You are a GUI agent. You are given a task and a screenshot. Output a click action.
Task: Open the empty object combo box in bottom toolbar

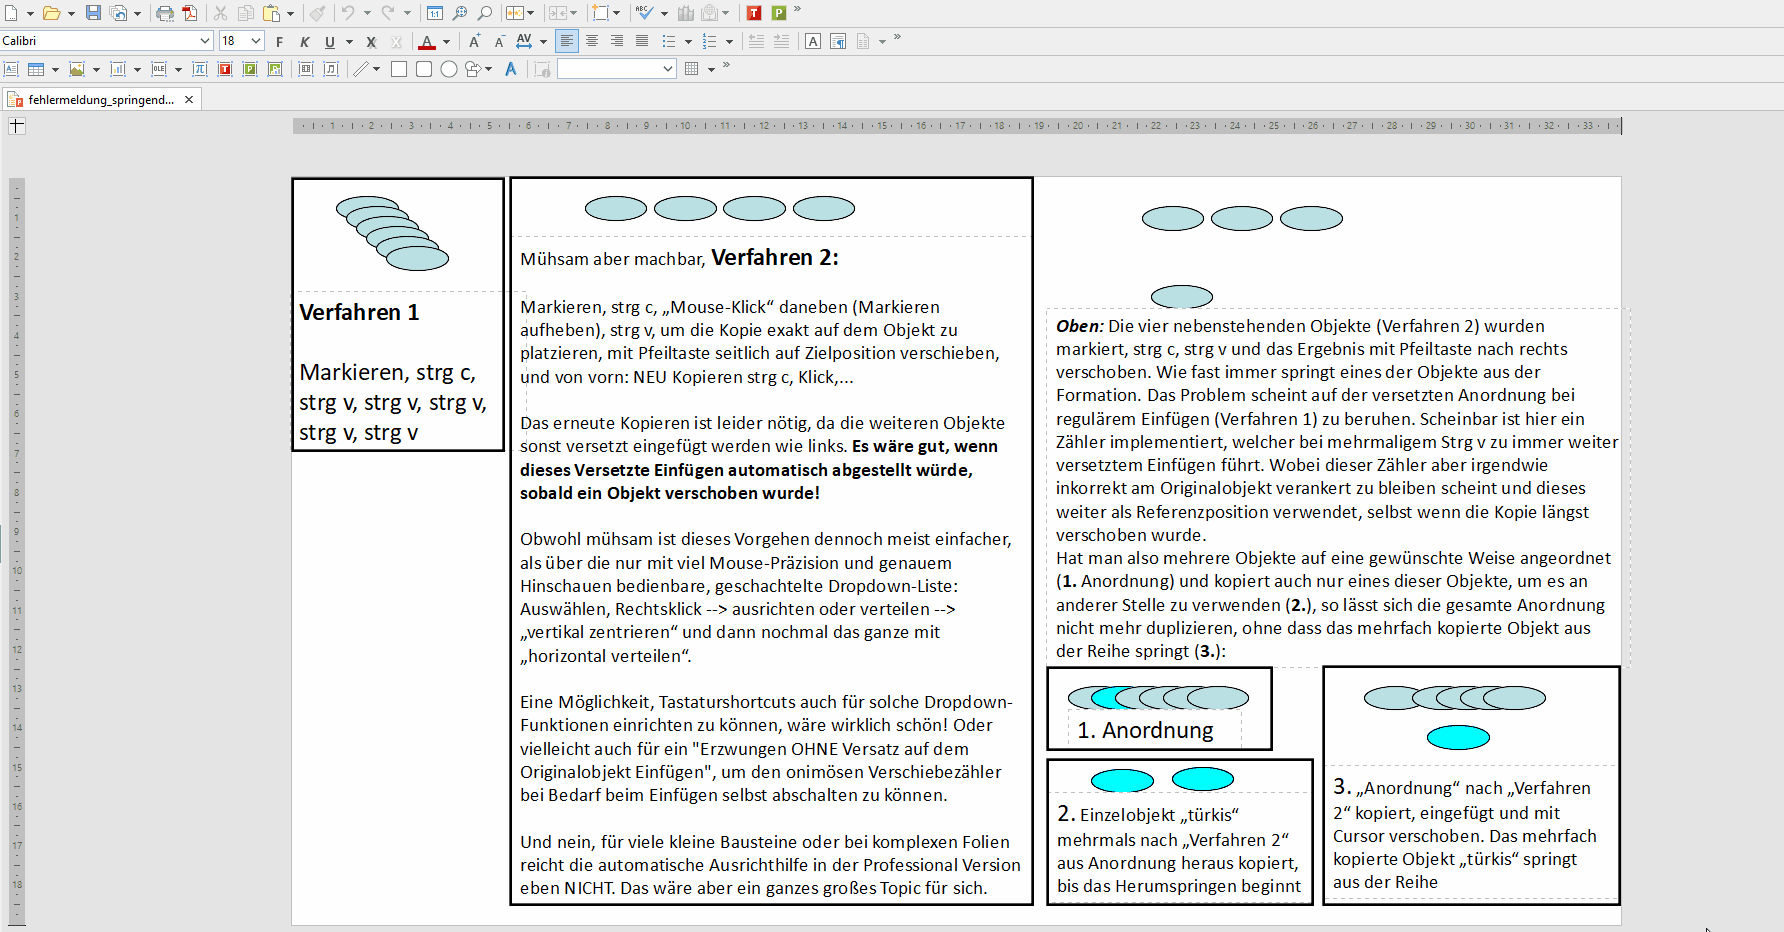[617, 69]
